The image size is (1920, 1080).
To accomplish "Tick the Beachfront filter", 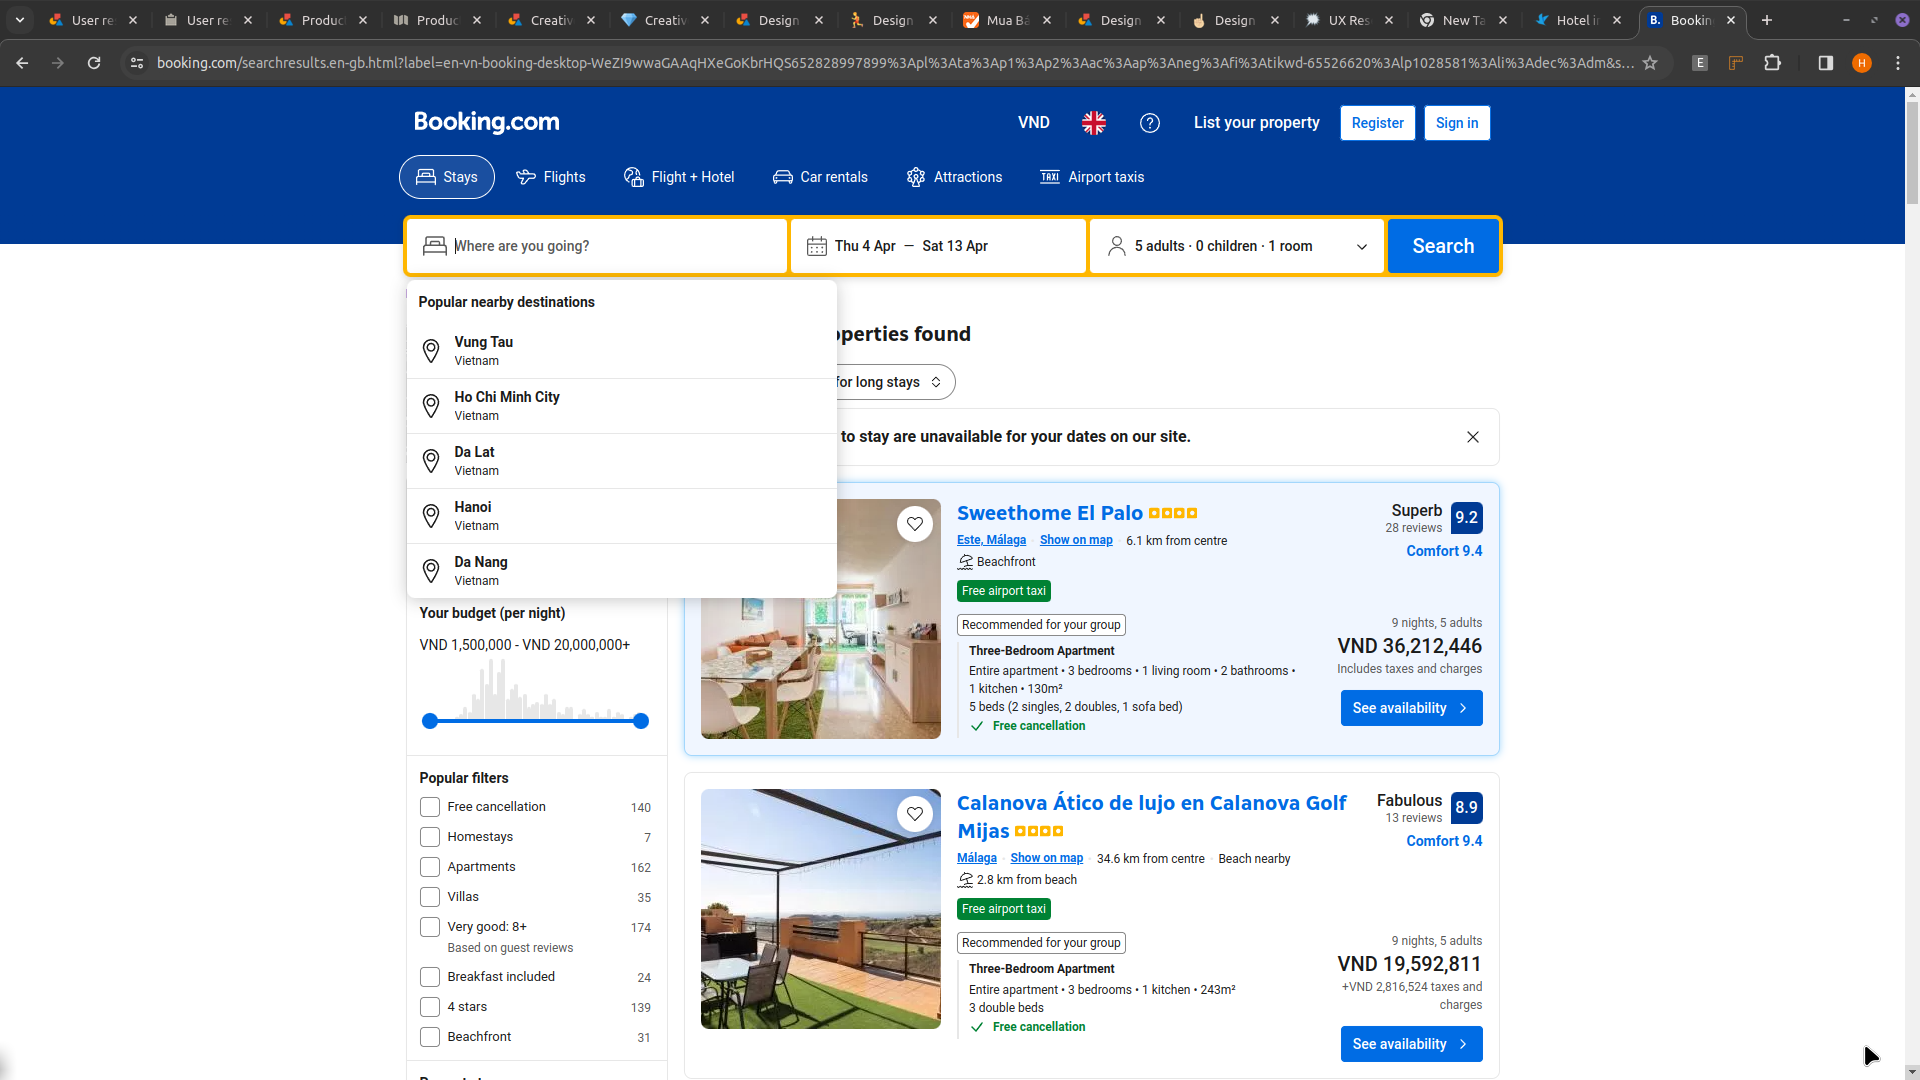I will coord(430,1037).
